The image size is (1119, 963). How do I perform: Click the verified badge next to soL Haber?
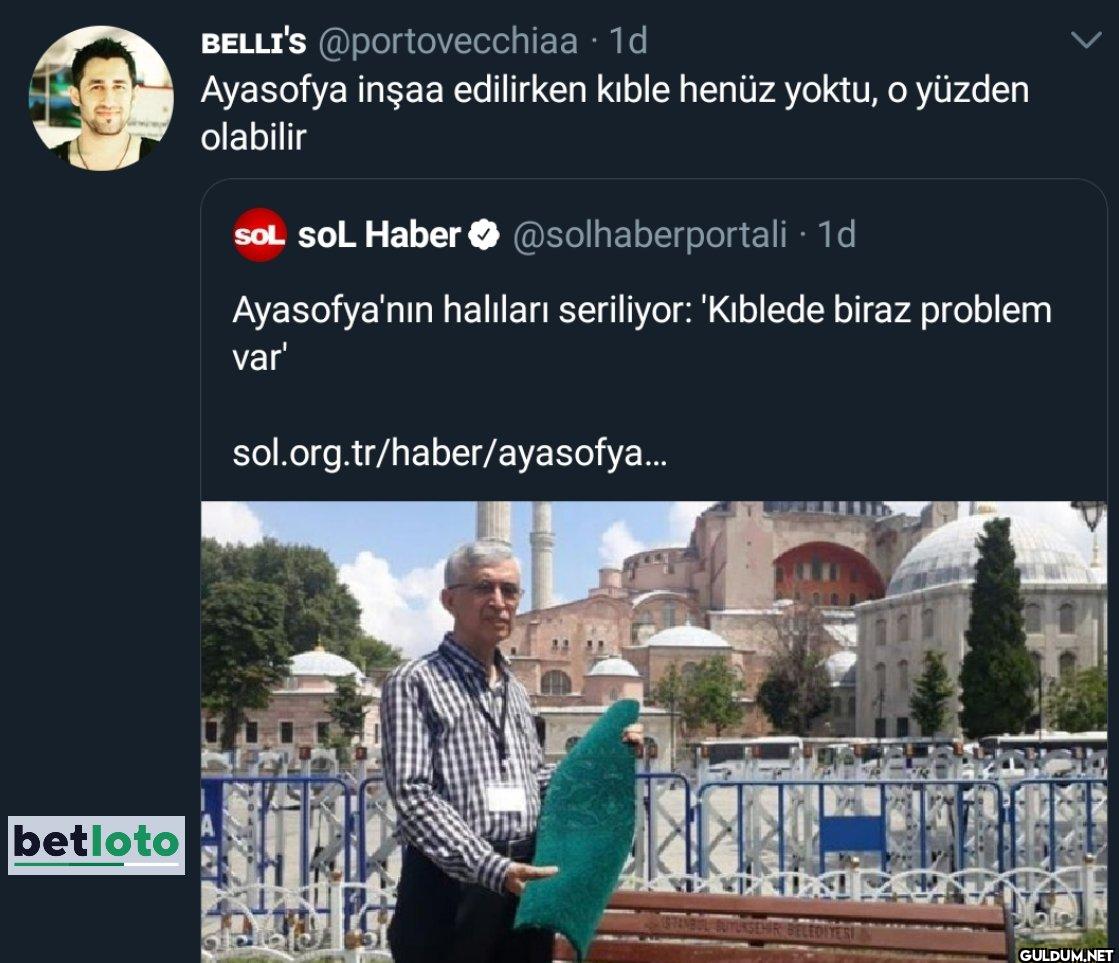click(484, 235)
